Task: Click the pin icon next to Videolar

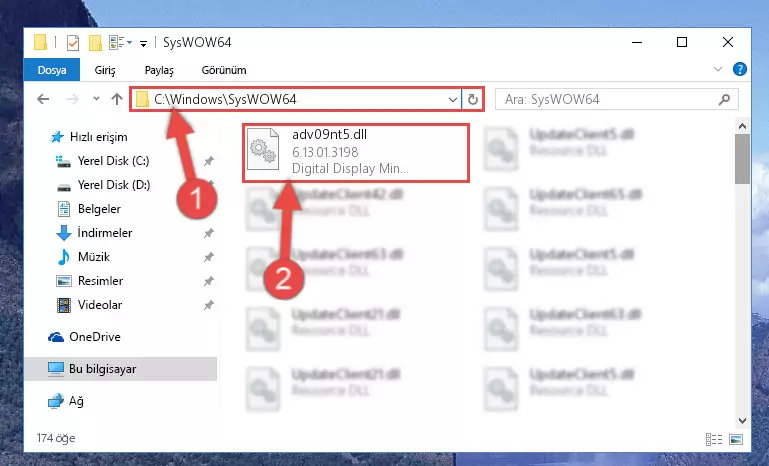Action: [x=208, y=305]
